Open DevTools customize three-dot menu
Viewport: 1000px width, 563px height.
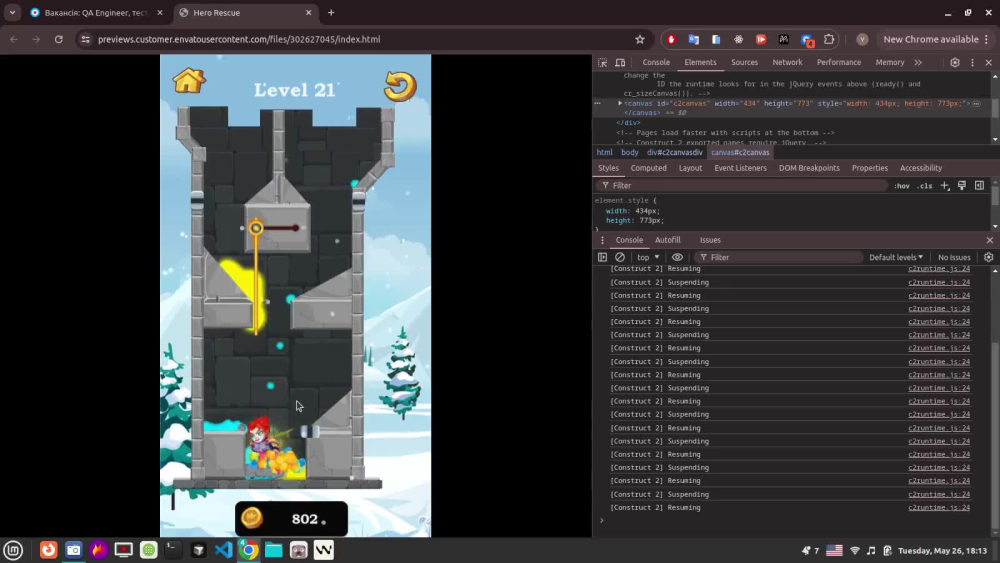point(973,62)
